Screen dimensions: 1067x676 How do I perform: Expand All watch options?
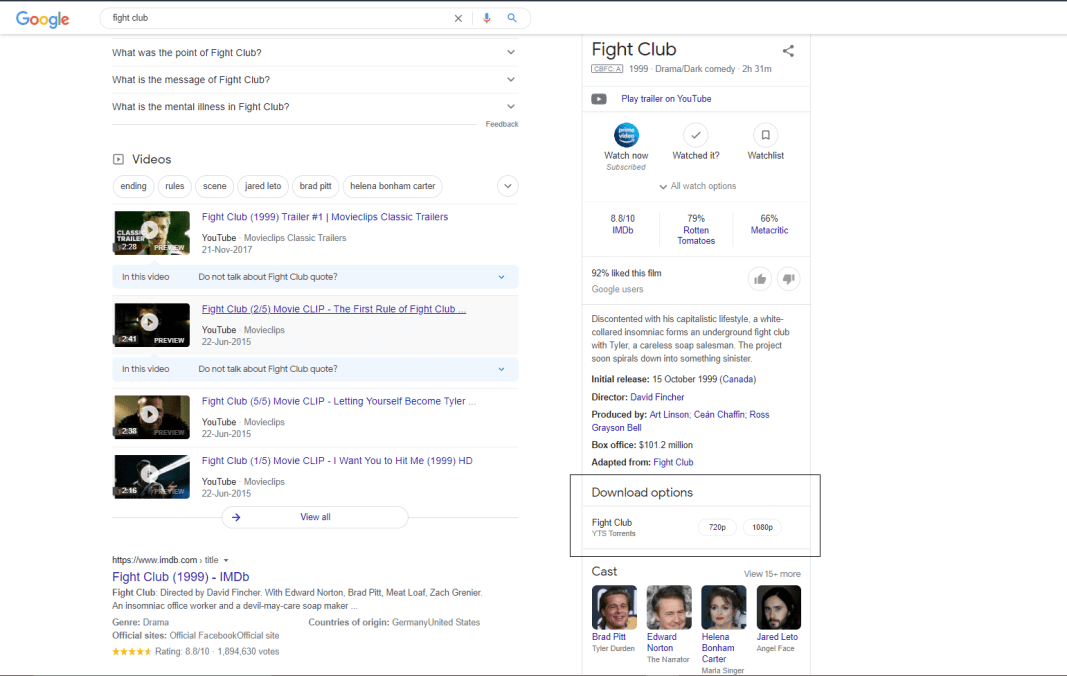(x=697, y=186)
